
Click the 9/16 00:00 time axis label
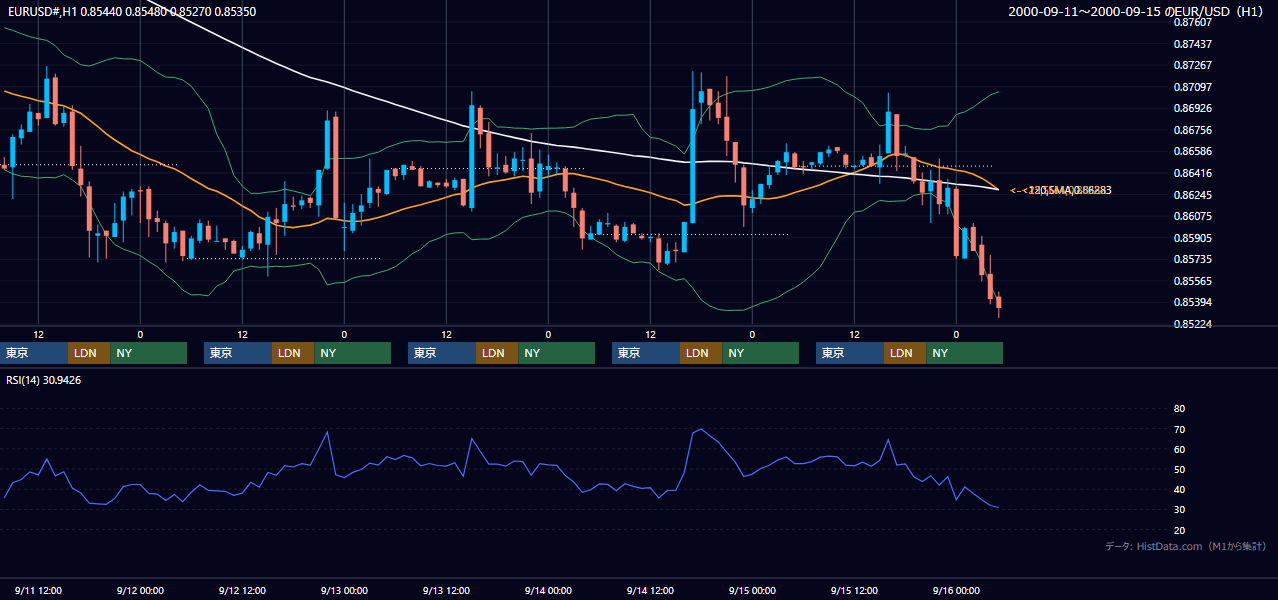coord(956,591)
